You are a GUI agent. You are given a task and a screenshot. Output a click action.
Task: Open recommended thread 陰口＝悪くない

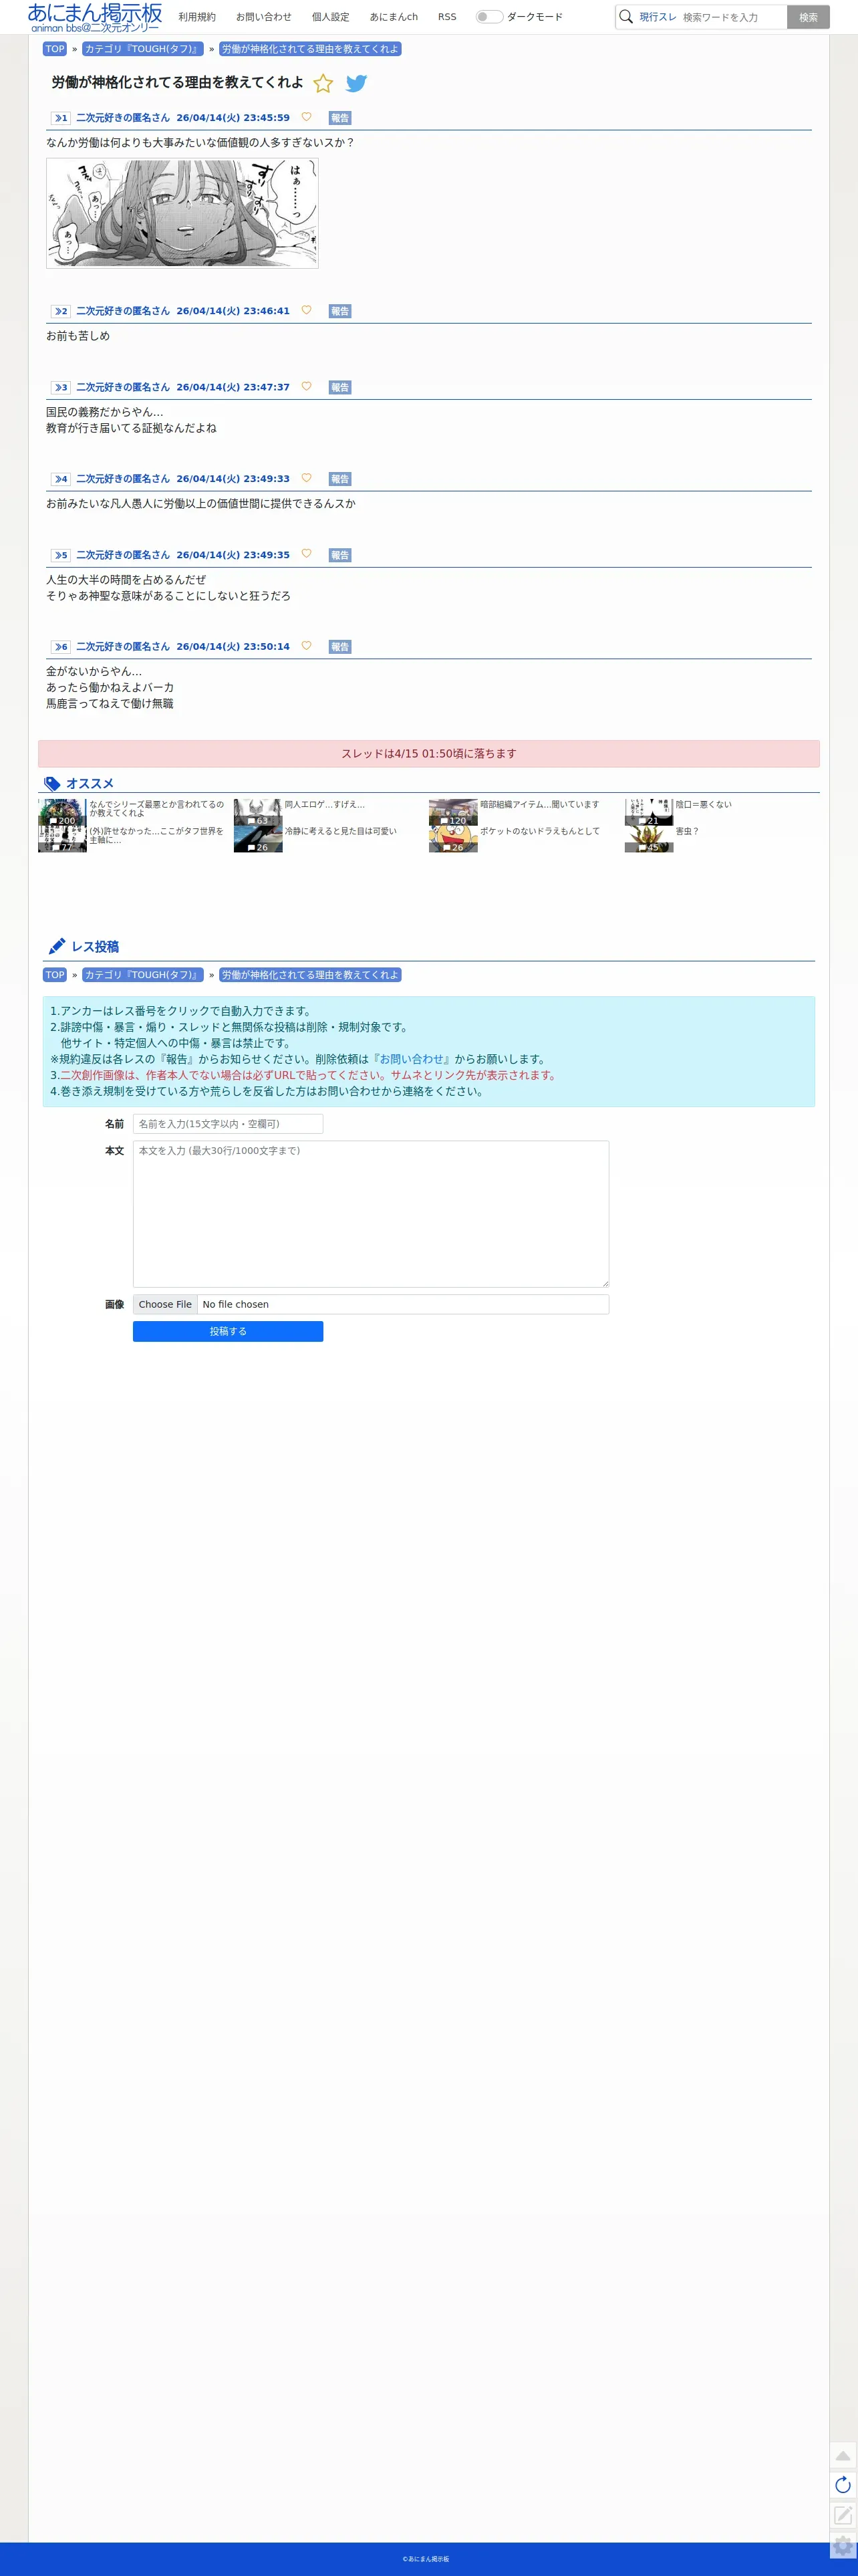coord(704,805)
